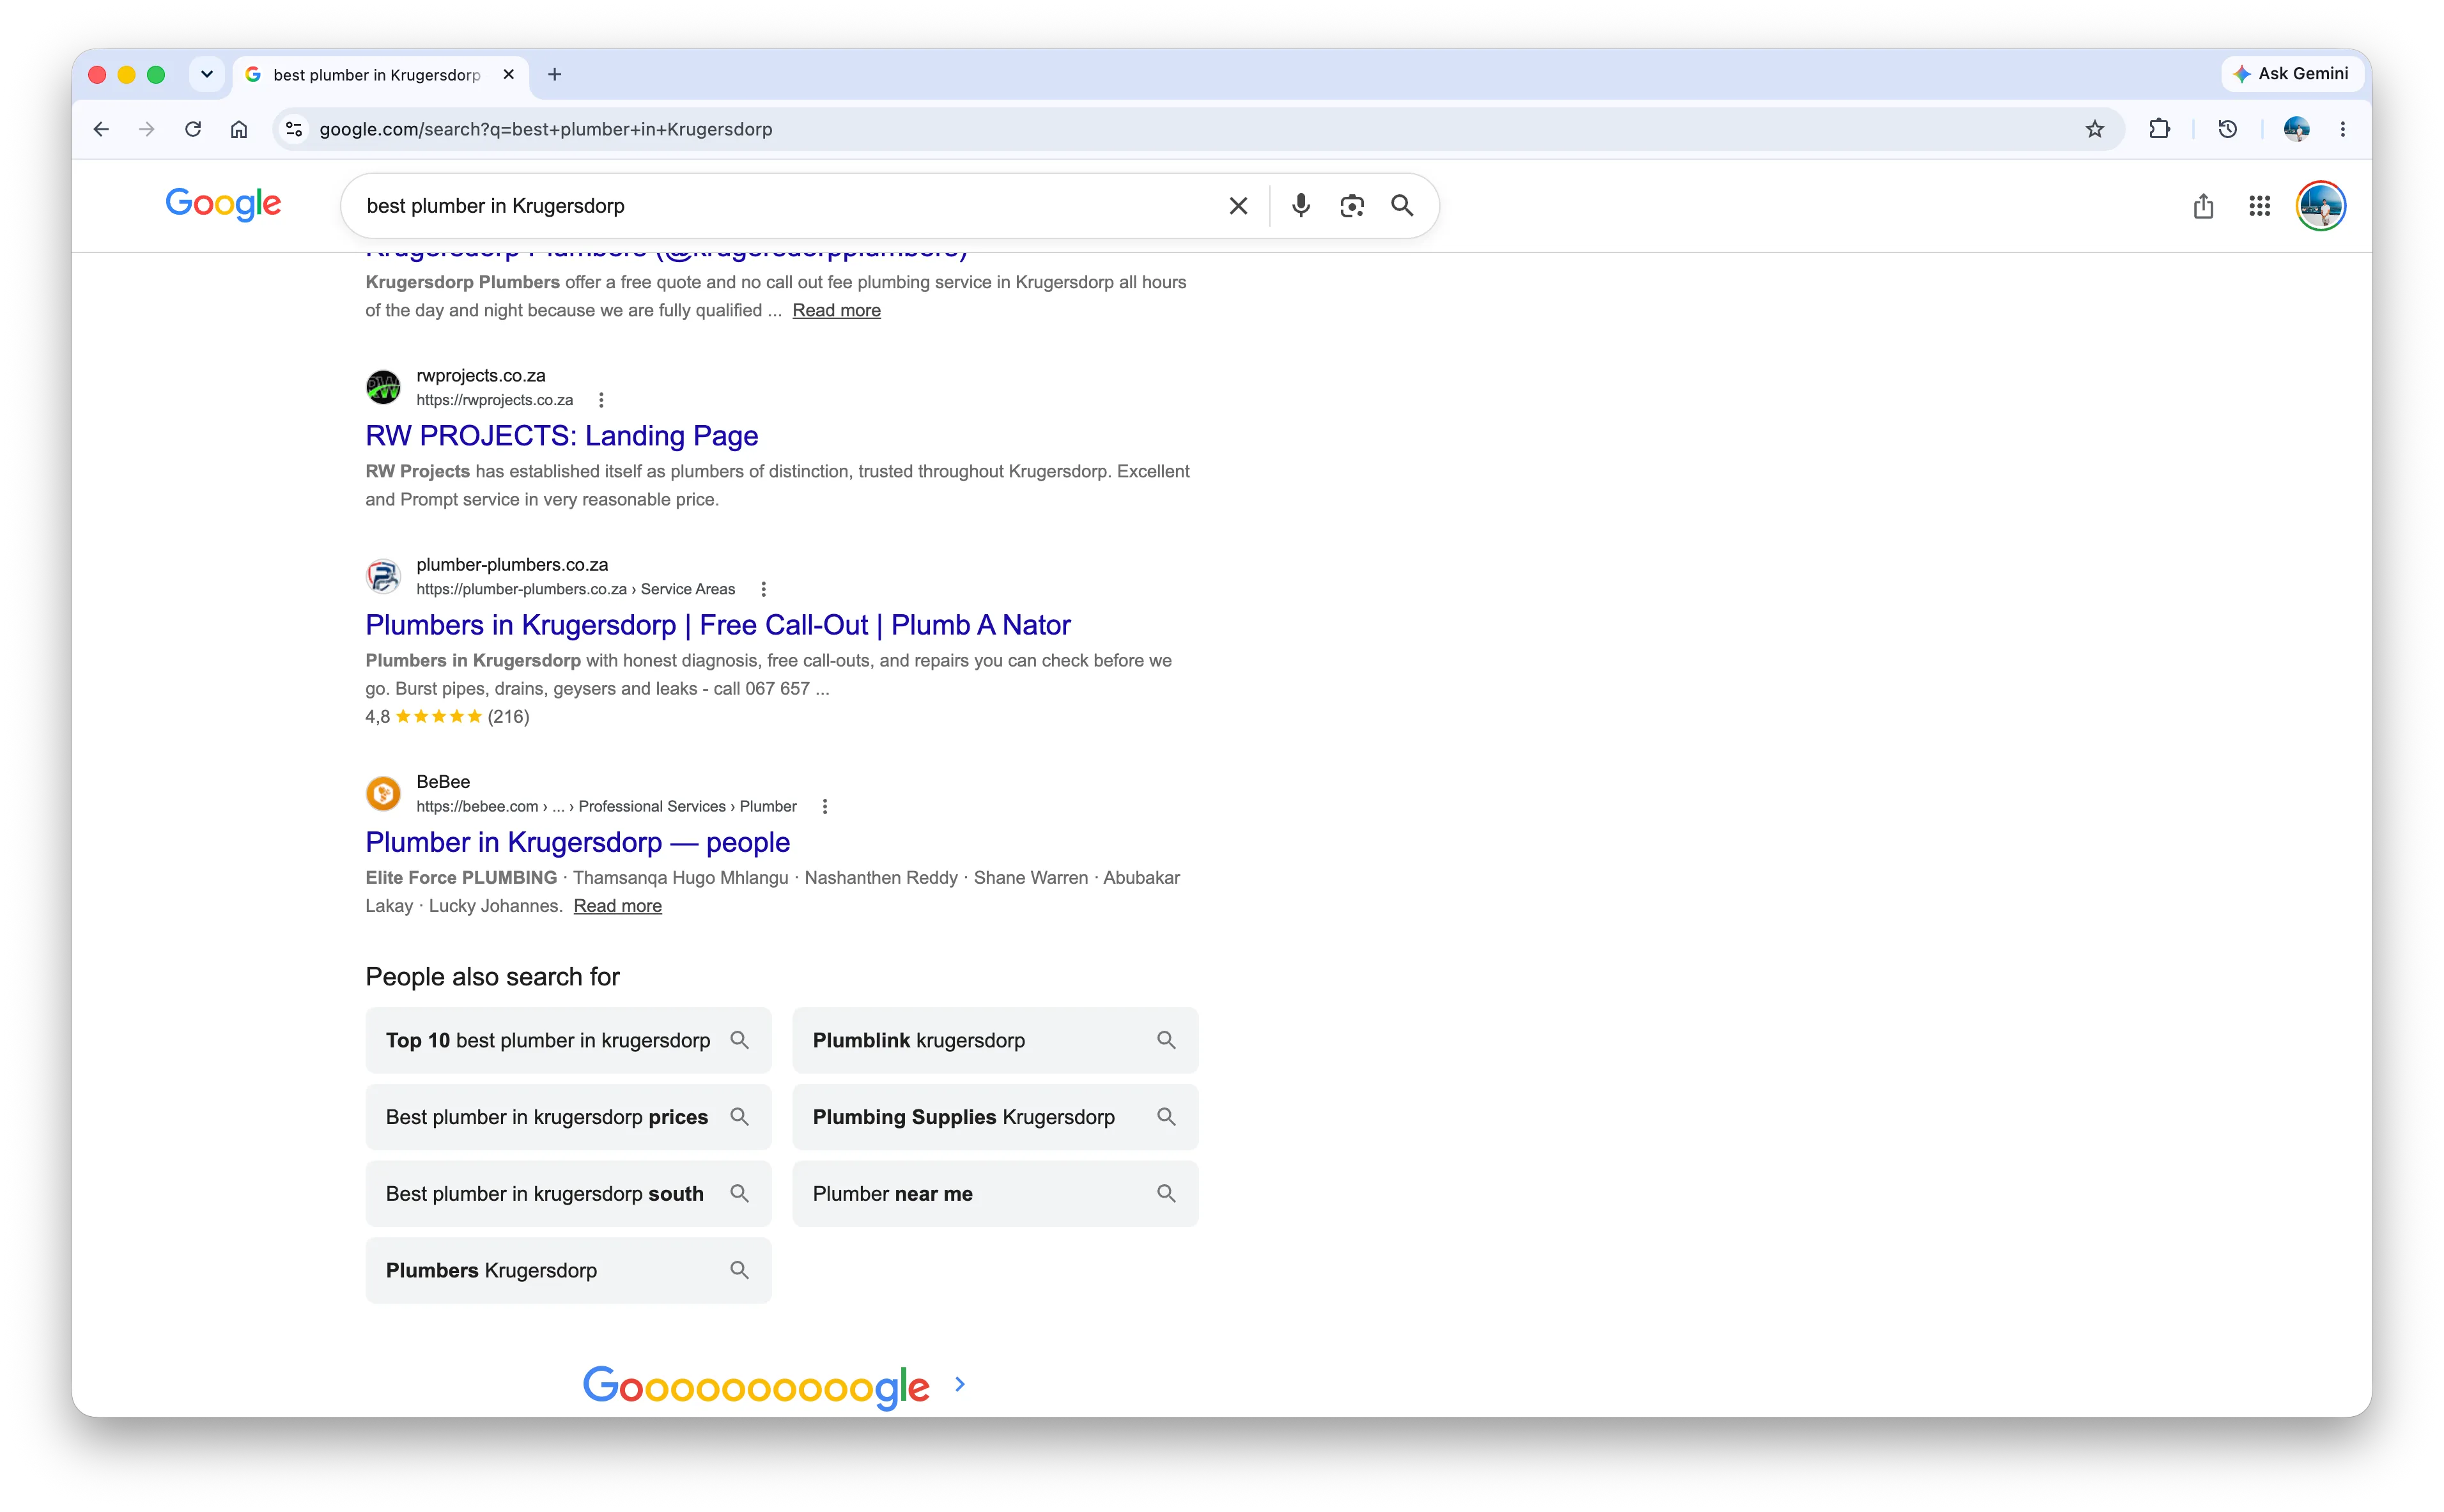Click the Ask Gemini button
This screenshot has width=2444, height=1512.
coord(2292,74)
